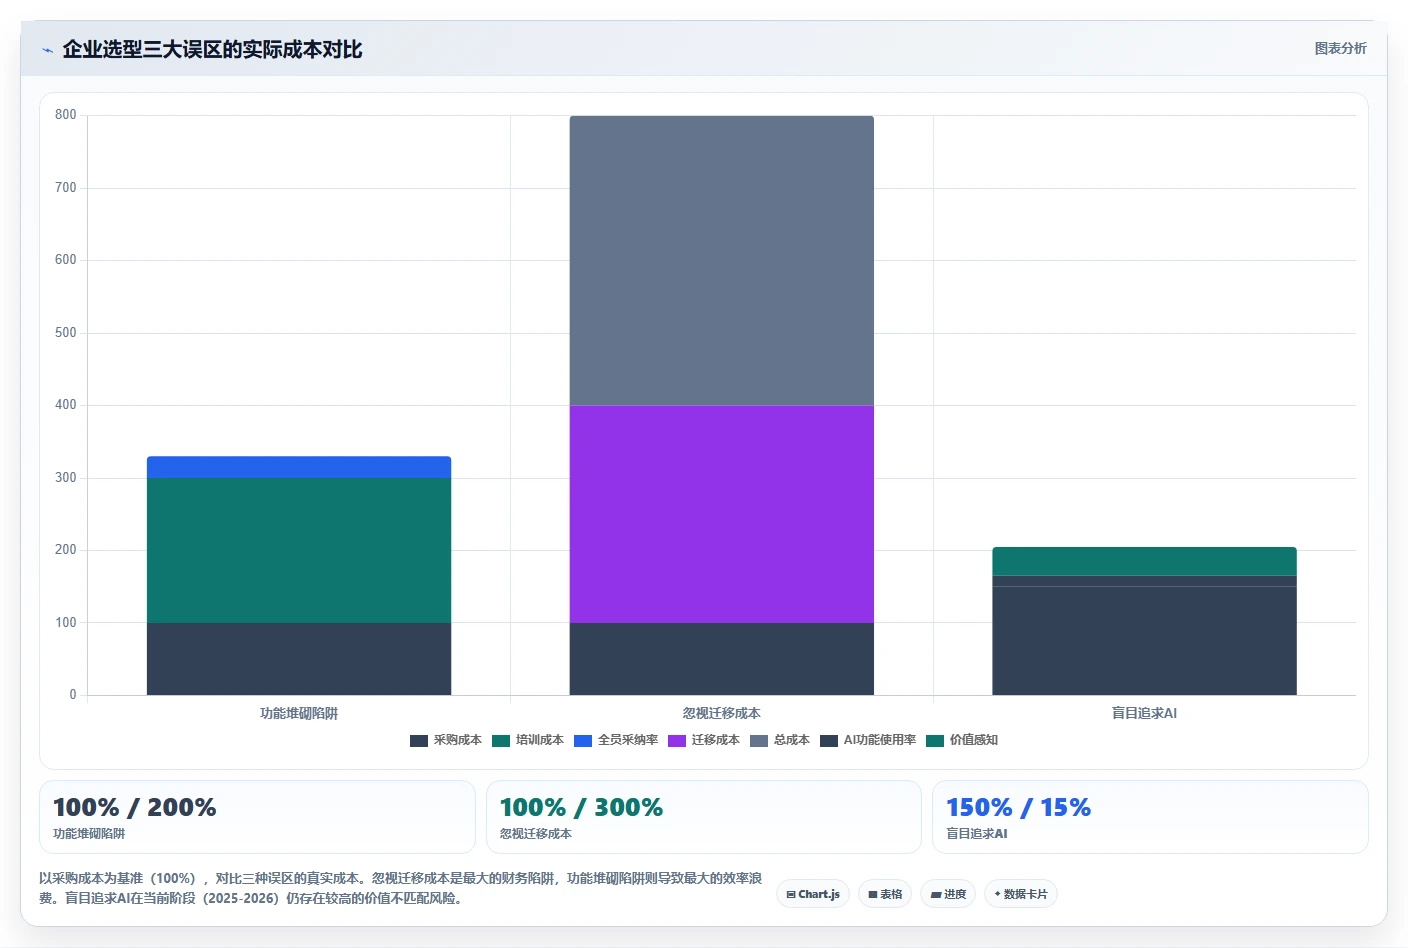
Task: Click the 忽视迁移成本 x-axis label
Action: 722,713
